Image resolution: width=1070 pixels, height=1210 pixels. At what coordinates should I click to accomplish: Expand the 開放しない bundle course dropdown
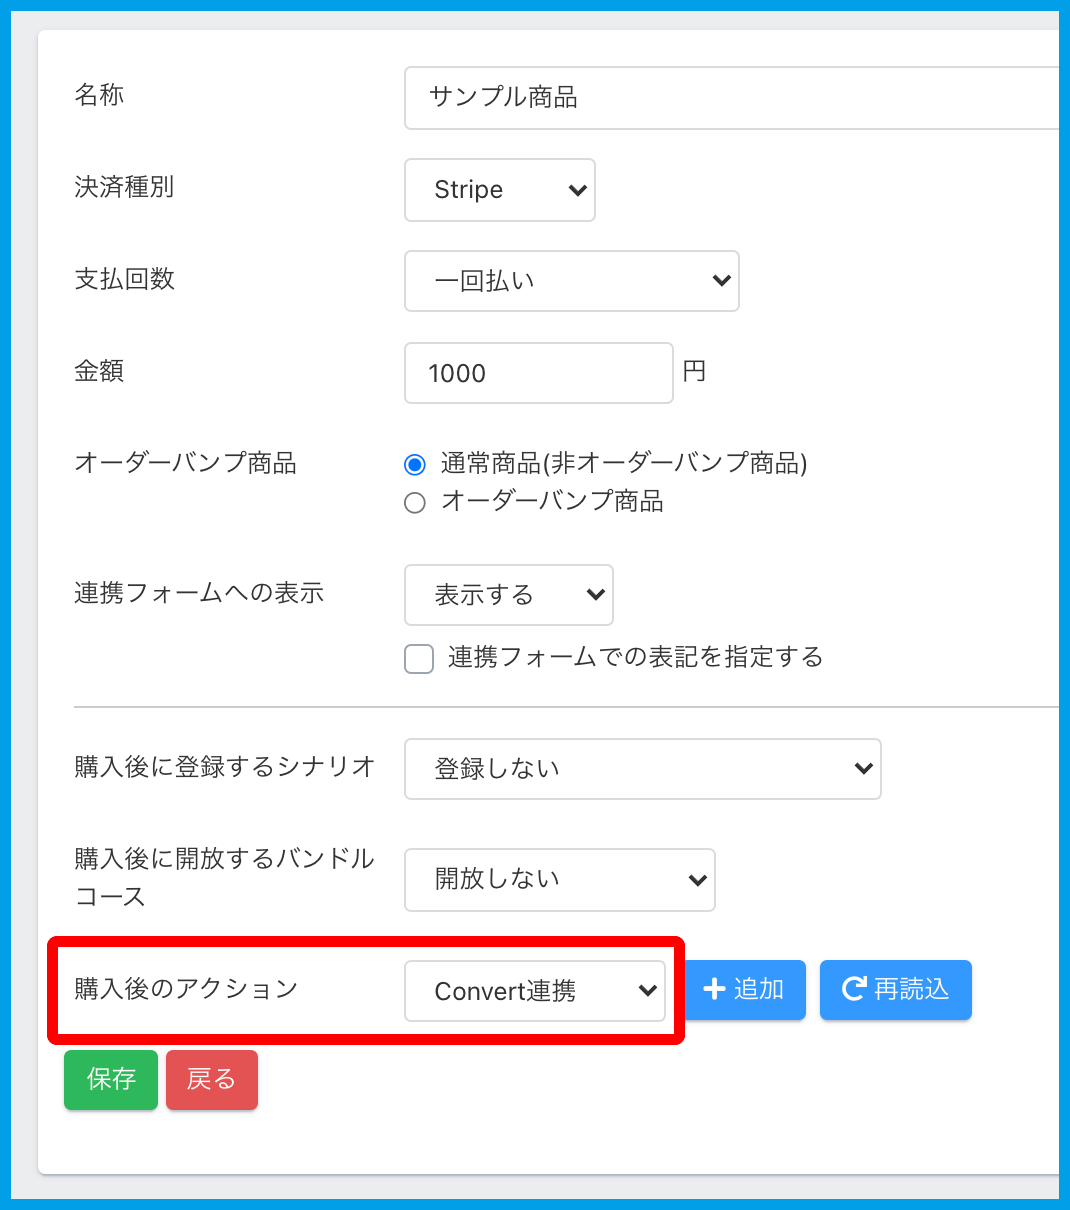tap(559, 880)
